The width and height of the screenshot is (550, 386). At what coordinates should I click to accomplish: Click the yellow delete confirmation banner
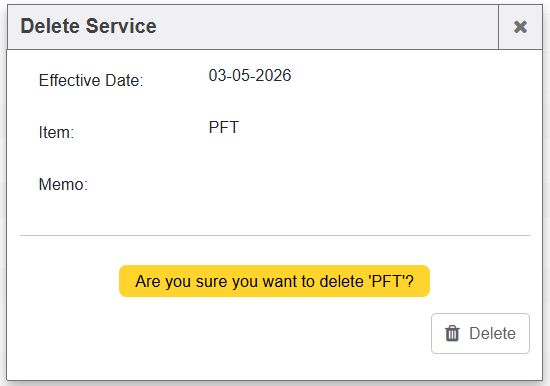(x=274, y=281)
